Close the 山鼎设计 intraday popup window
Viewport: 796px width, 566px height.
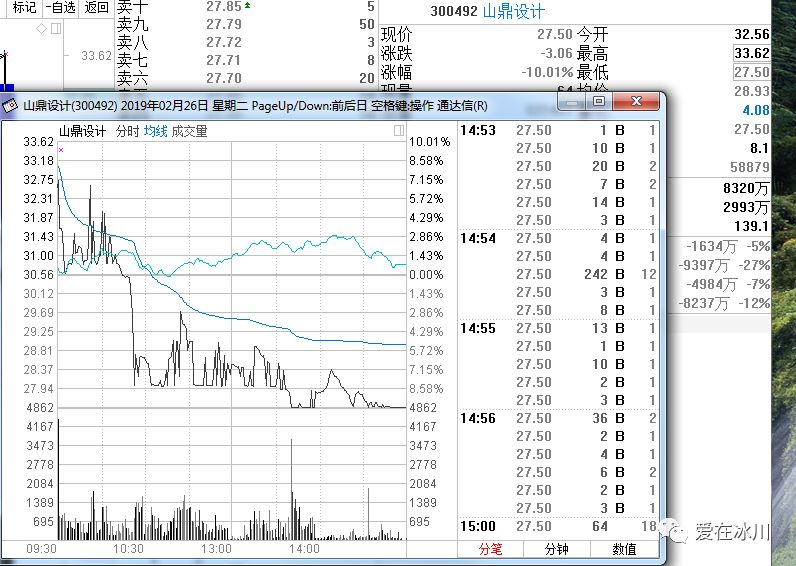(636, 102)
